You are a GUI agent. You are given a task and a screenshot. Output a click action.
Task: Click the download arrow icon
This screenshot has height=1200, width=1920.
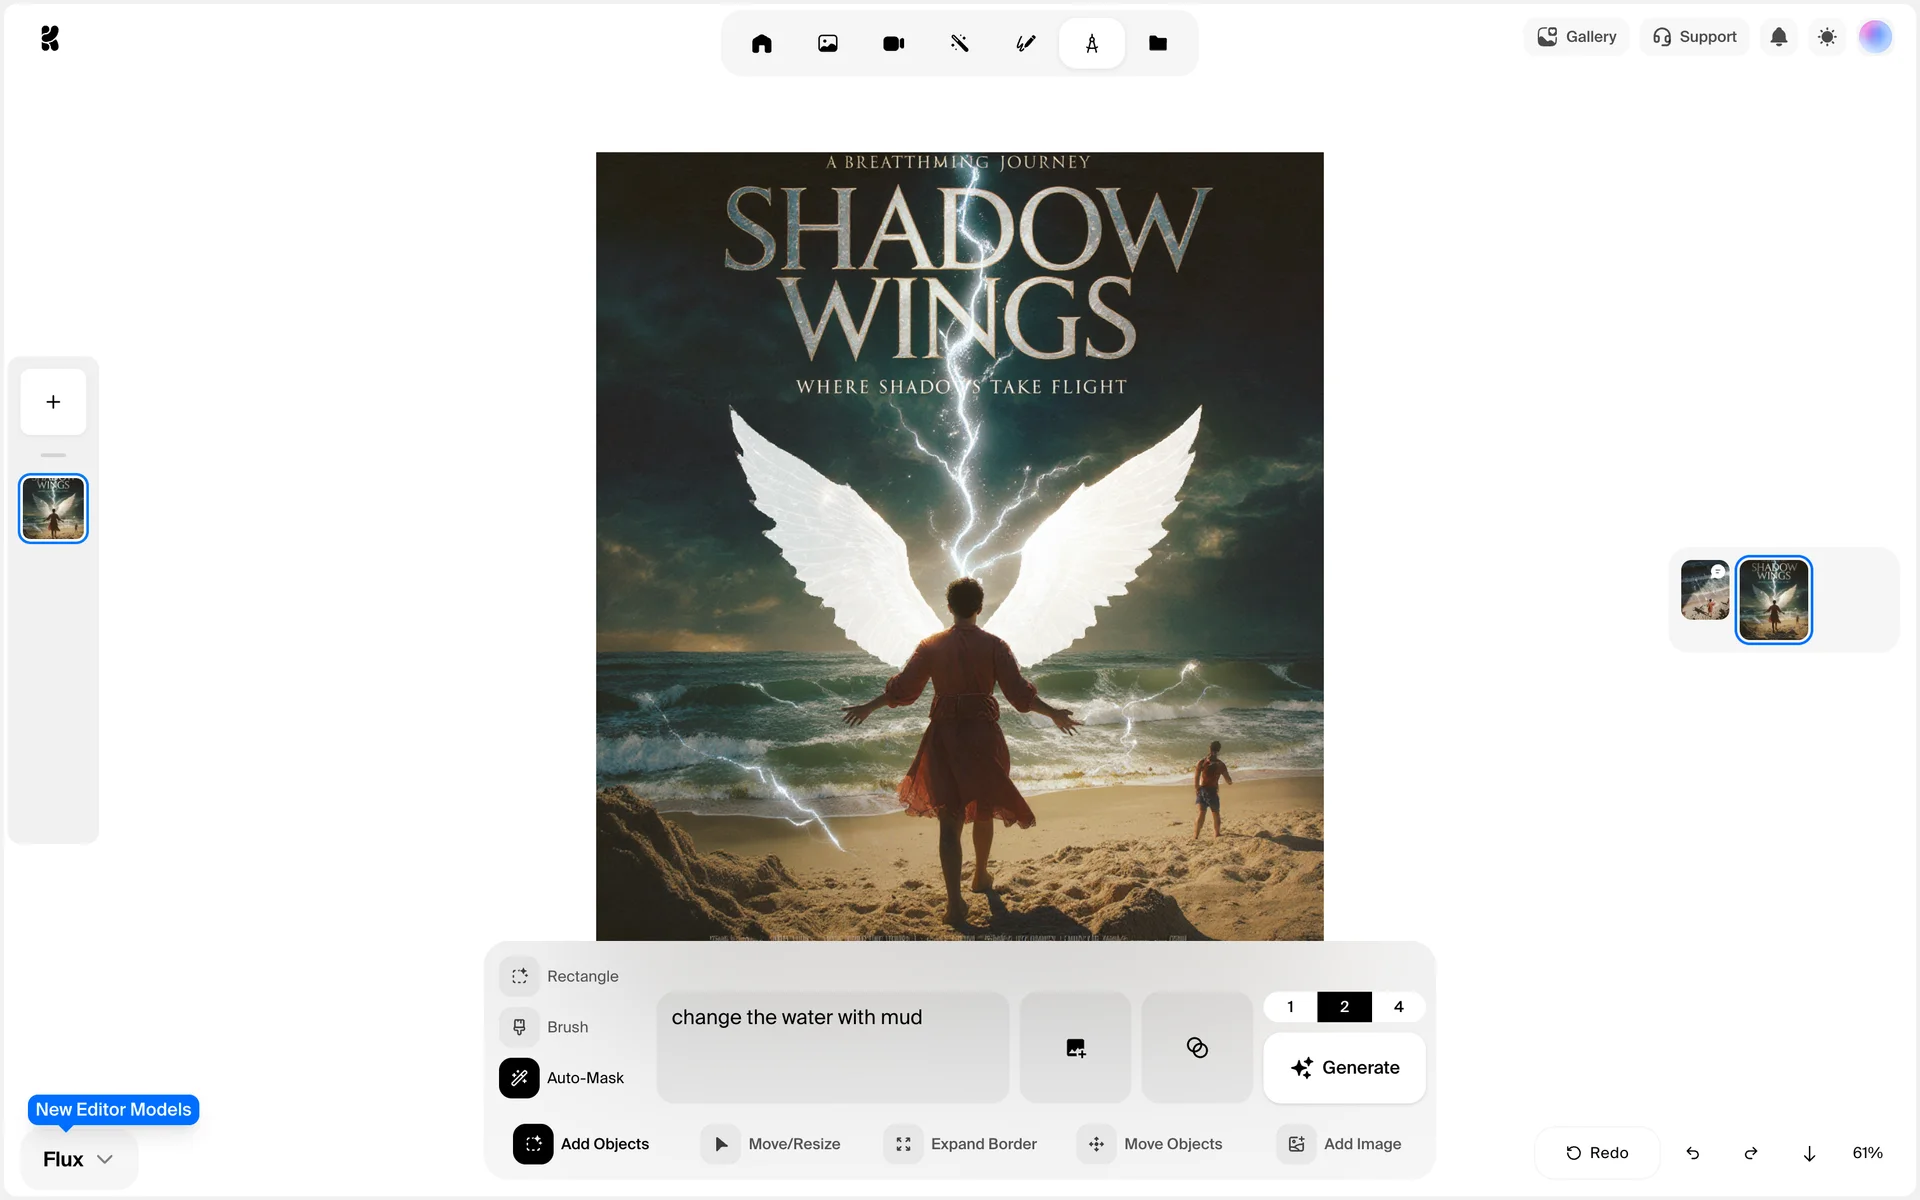point(1809,1153)
